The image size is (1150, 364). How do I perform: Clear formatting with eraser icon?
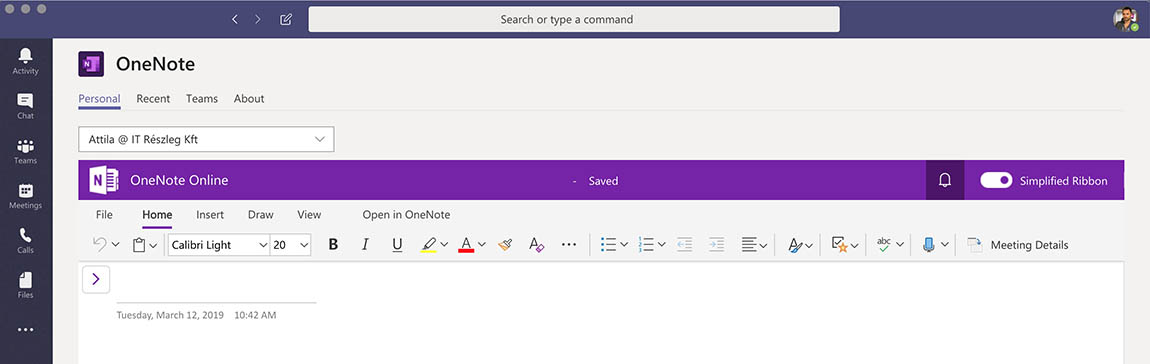[x=536, y=244]
